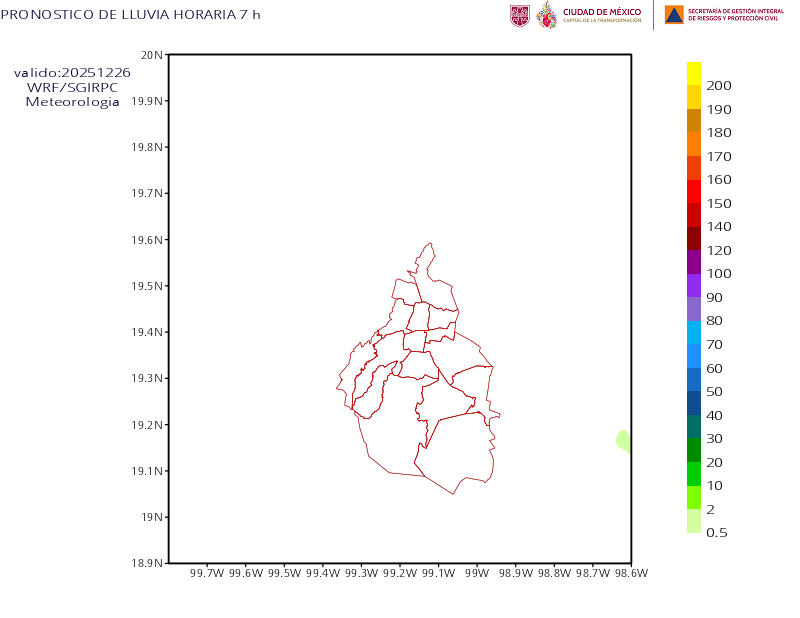Click the Meteorologia label

(72, 102)
